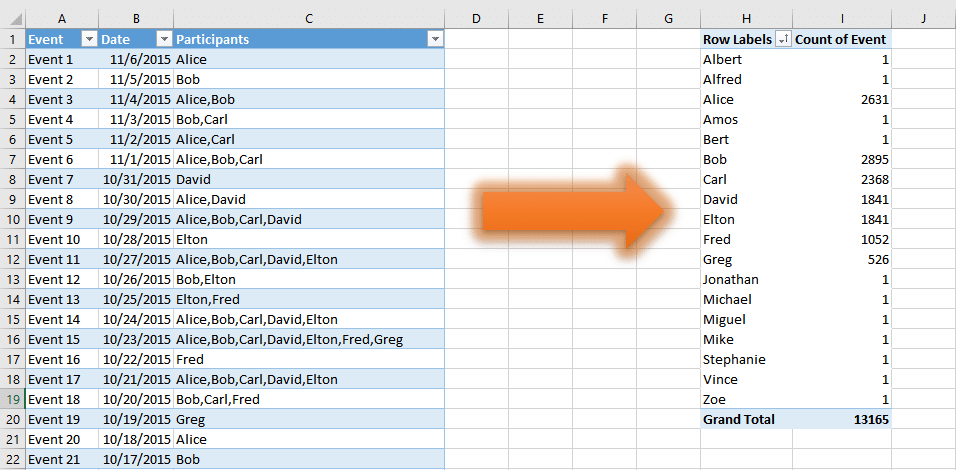Click the Grand Total label cell
The width and height of the screenshot is (956, 470).
click(x=746, y=419)
